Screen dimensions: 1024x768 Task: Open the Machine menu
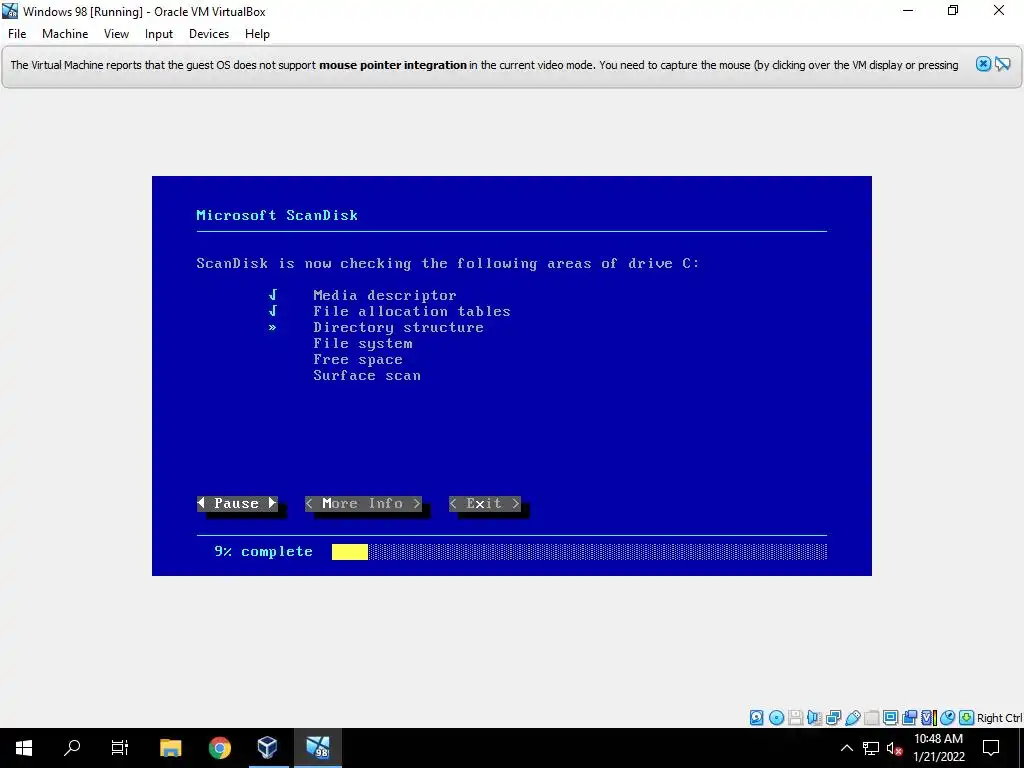65,34
